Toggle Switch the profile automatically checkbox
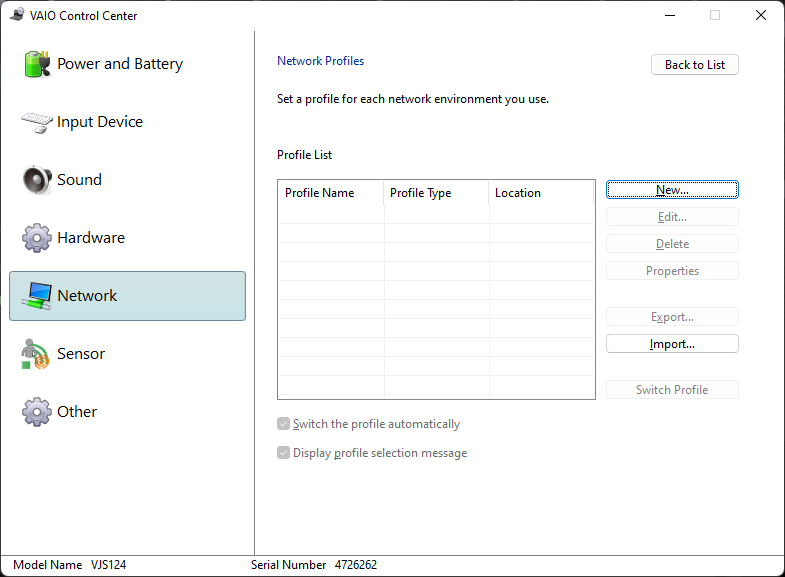This screenshot has width=785, height=577. pos(283,424)
